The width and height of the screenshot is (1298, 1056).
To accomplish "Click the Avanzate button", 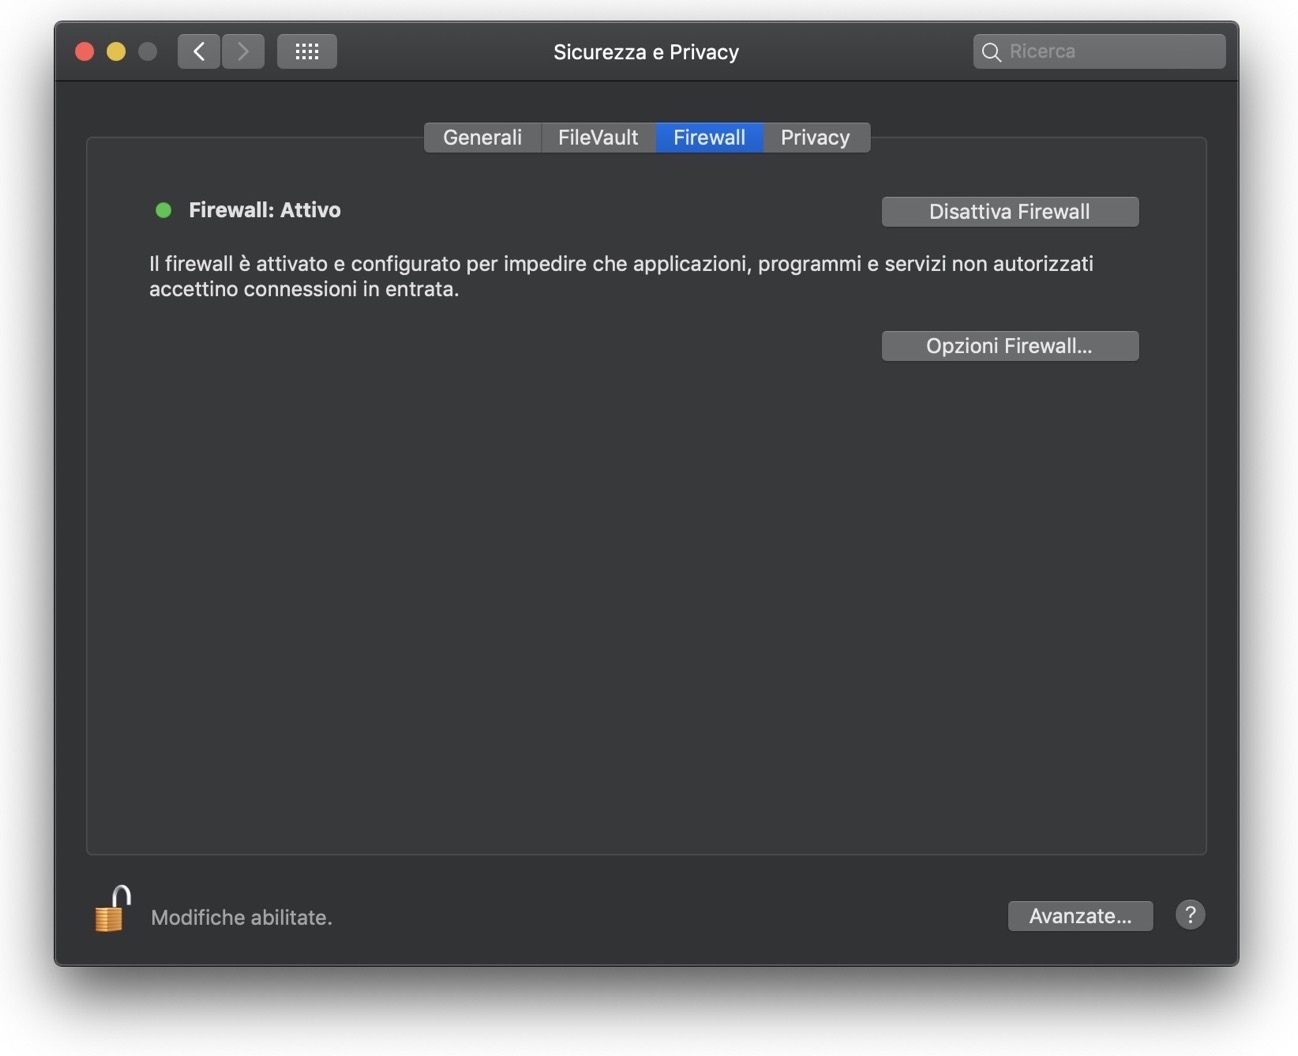I will pyautogui.click(x=1080, y=915).
